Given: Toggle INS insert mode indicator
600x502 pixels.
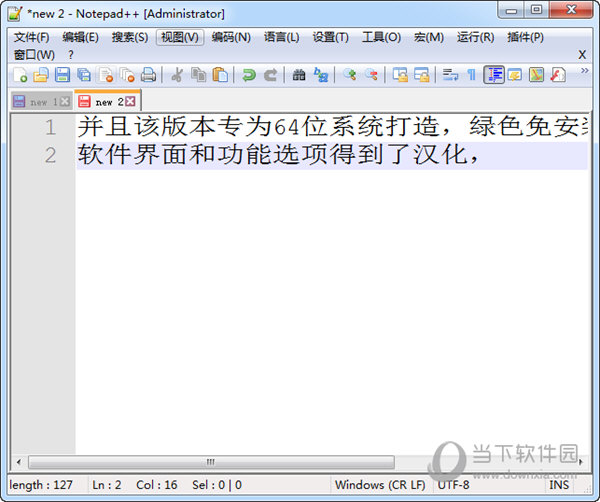Looking at the screenshot, I should click(559, 485).
